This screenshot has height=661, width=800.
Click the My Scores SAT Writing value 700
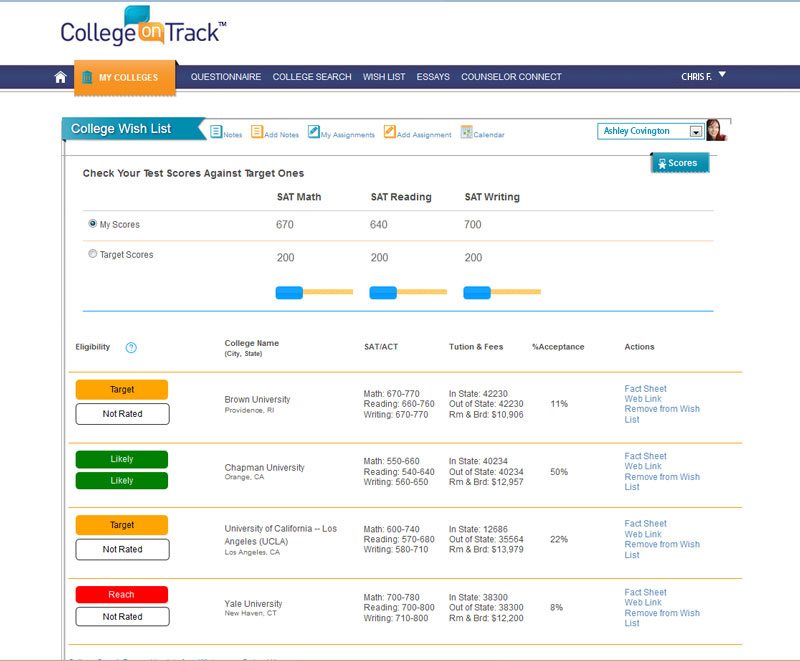tap(472, 224)
